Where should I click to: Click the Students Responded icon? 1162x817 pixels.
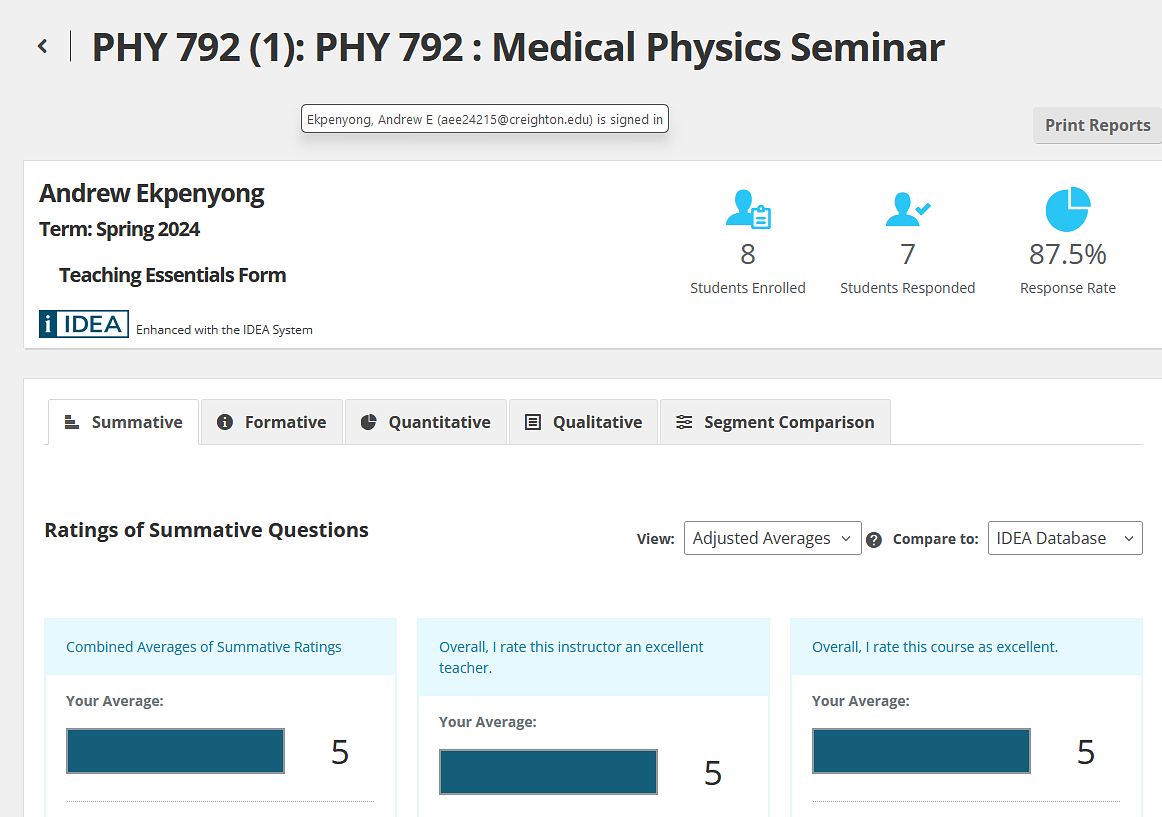(907, 210)
